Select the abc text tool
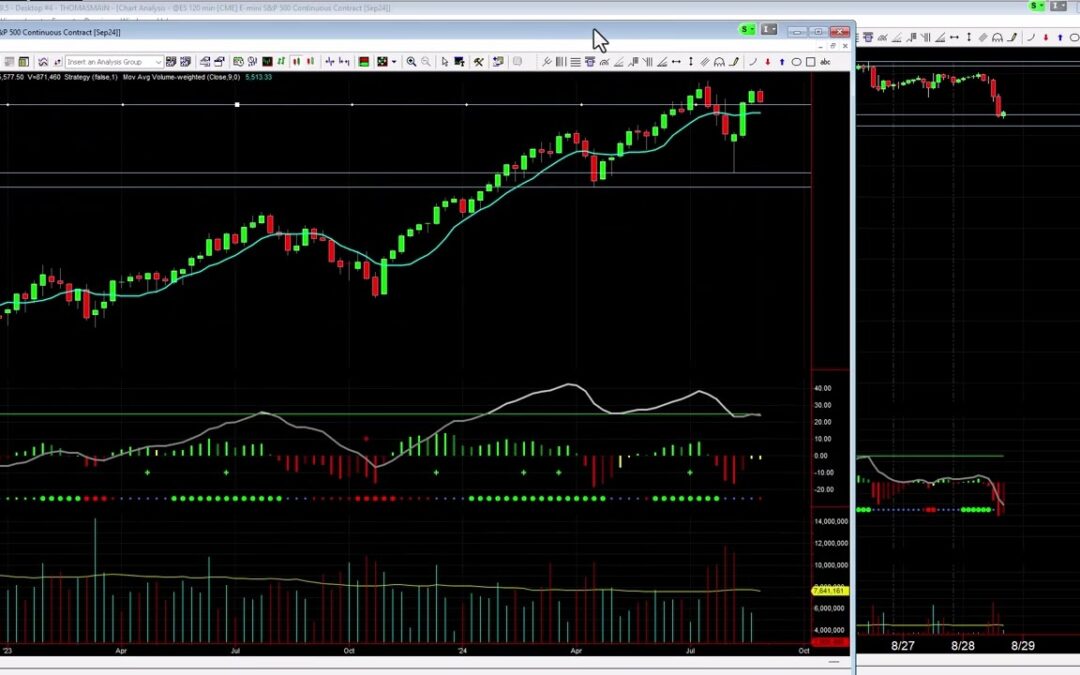1080x675 pixels. [825, 62]
